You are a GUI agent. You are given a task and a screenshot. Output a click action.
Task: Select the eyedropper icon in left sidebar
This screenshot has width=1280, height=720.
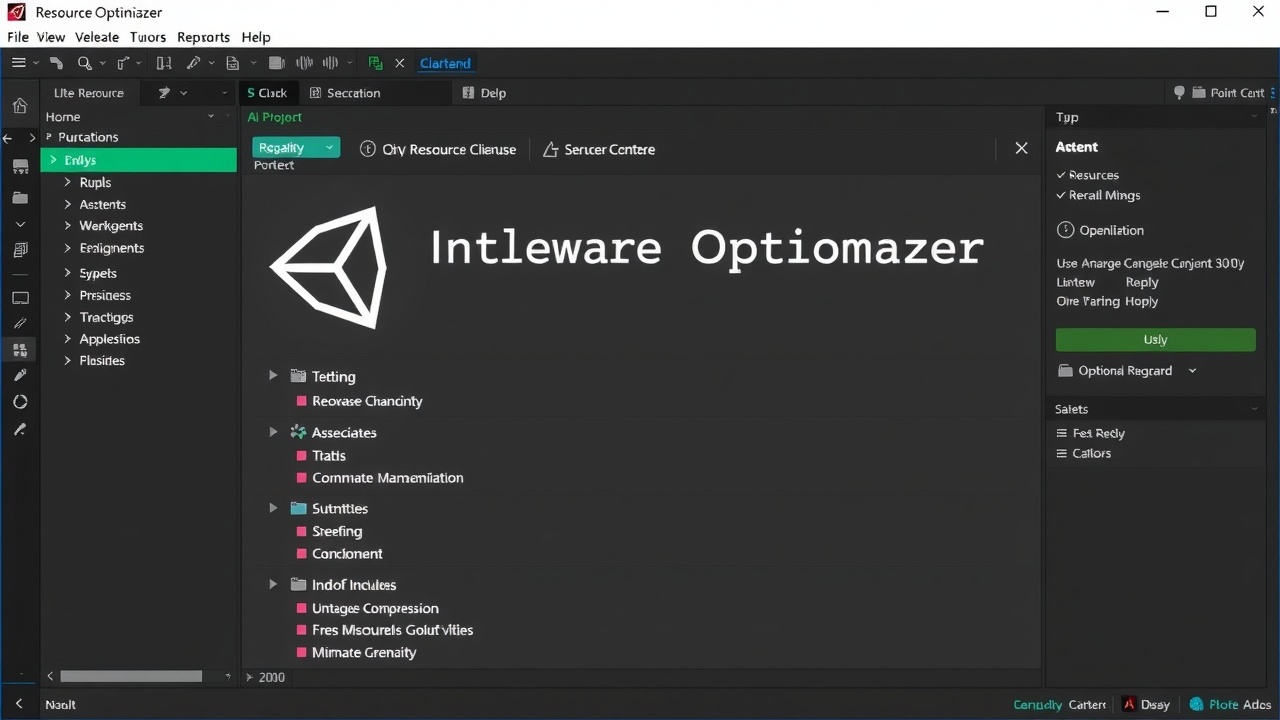point(20,429)
